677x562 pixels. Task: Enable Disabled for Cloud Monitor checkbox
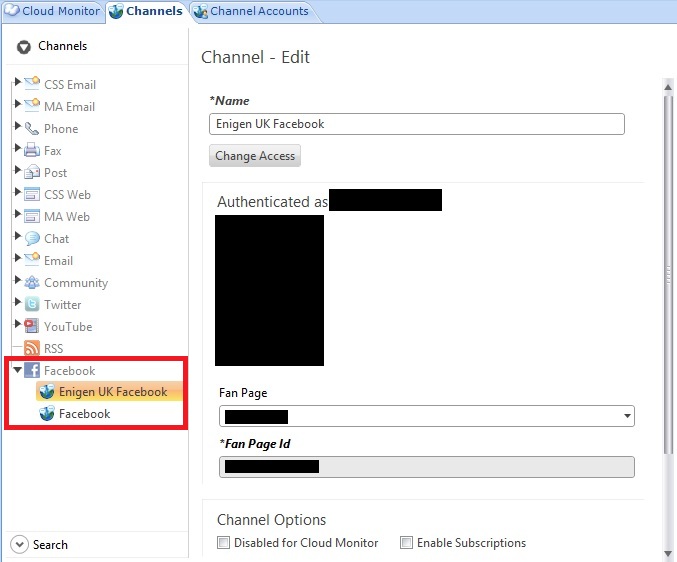[224, 543]
